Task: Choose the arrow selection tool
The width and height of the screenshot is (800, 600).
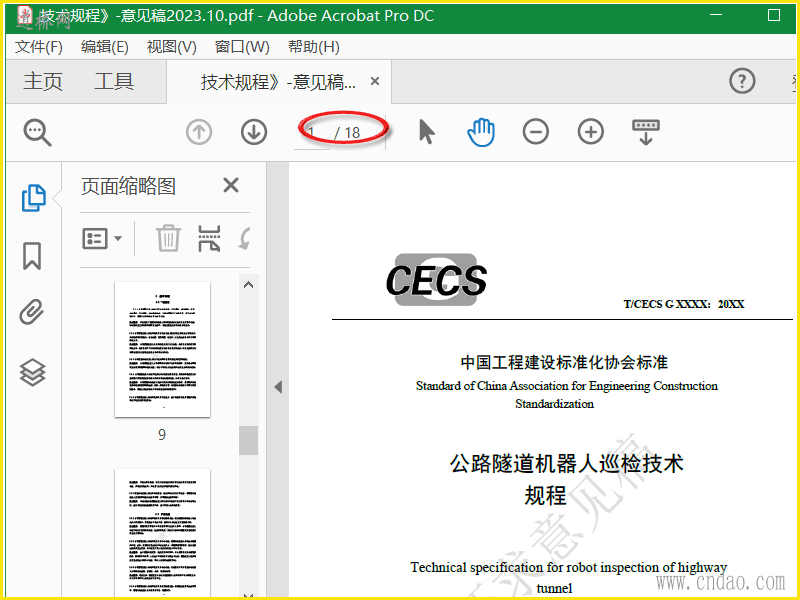Action: [427, 132]
